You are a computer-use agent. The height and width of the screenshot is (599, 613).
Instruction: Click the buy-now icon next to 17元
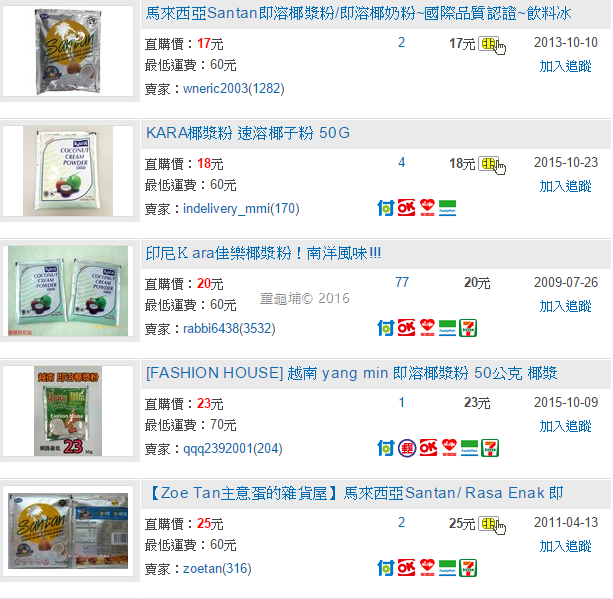point(491,45)
